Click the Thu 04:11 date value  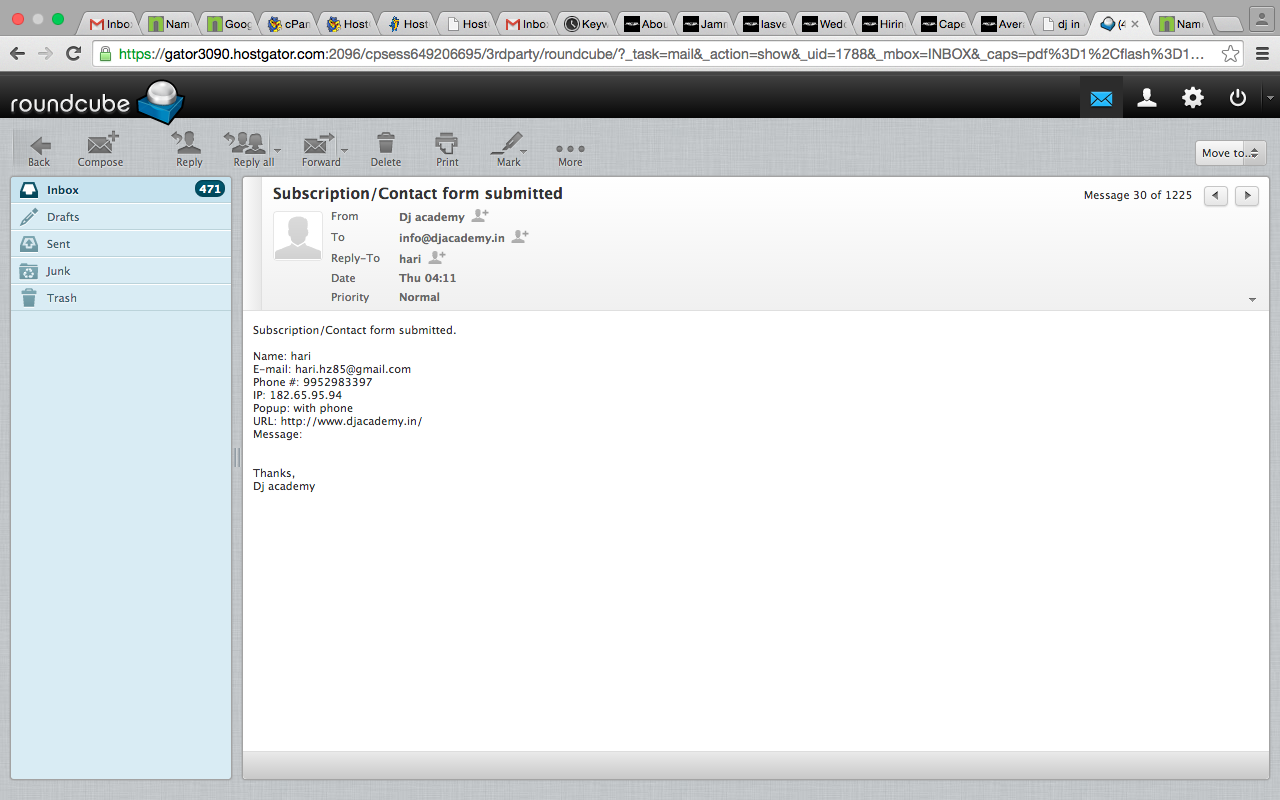point(427,278)
